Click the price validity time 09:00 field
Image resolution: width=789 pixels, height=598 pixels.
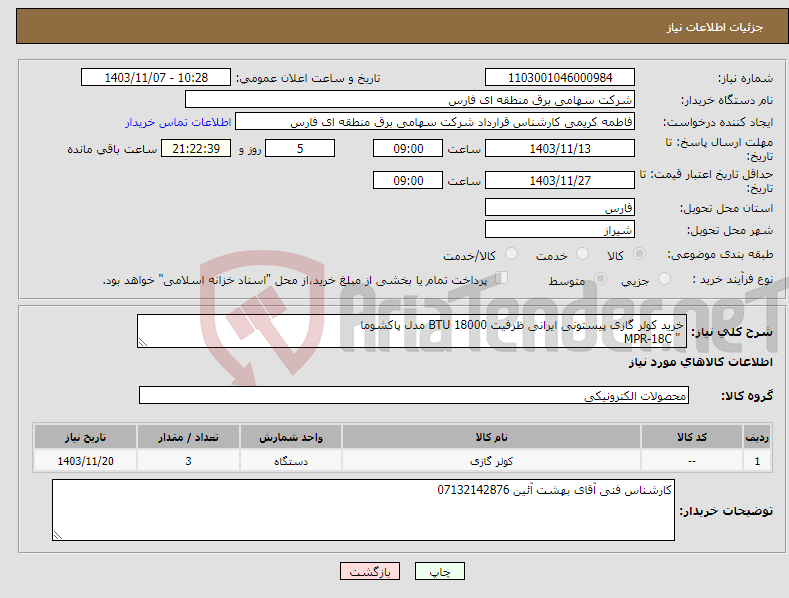(x=408, y=180)
